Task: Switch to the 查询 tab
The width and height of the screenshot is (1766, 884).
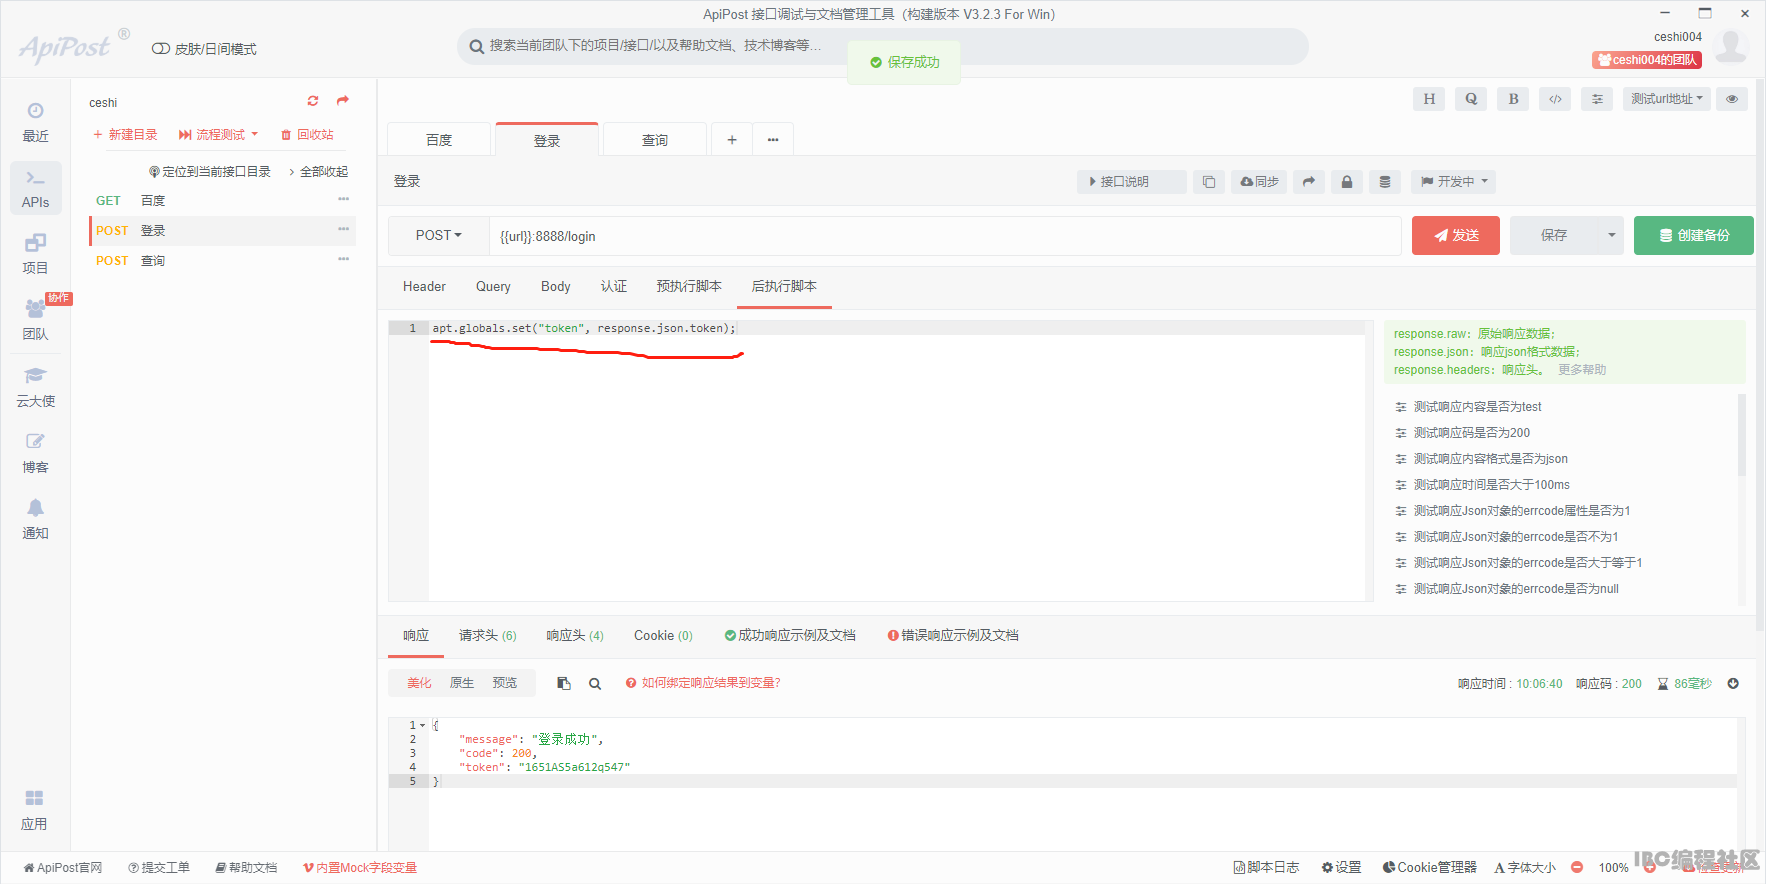Action: coord(655,140)
